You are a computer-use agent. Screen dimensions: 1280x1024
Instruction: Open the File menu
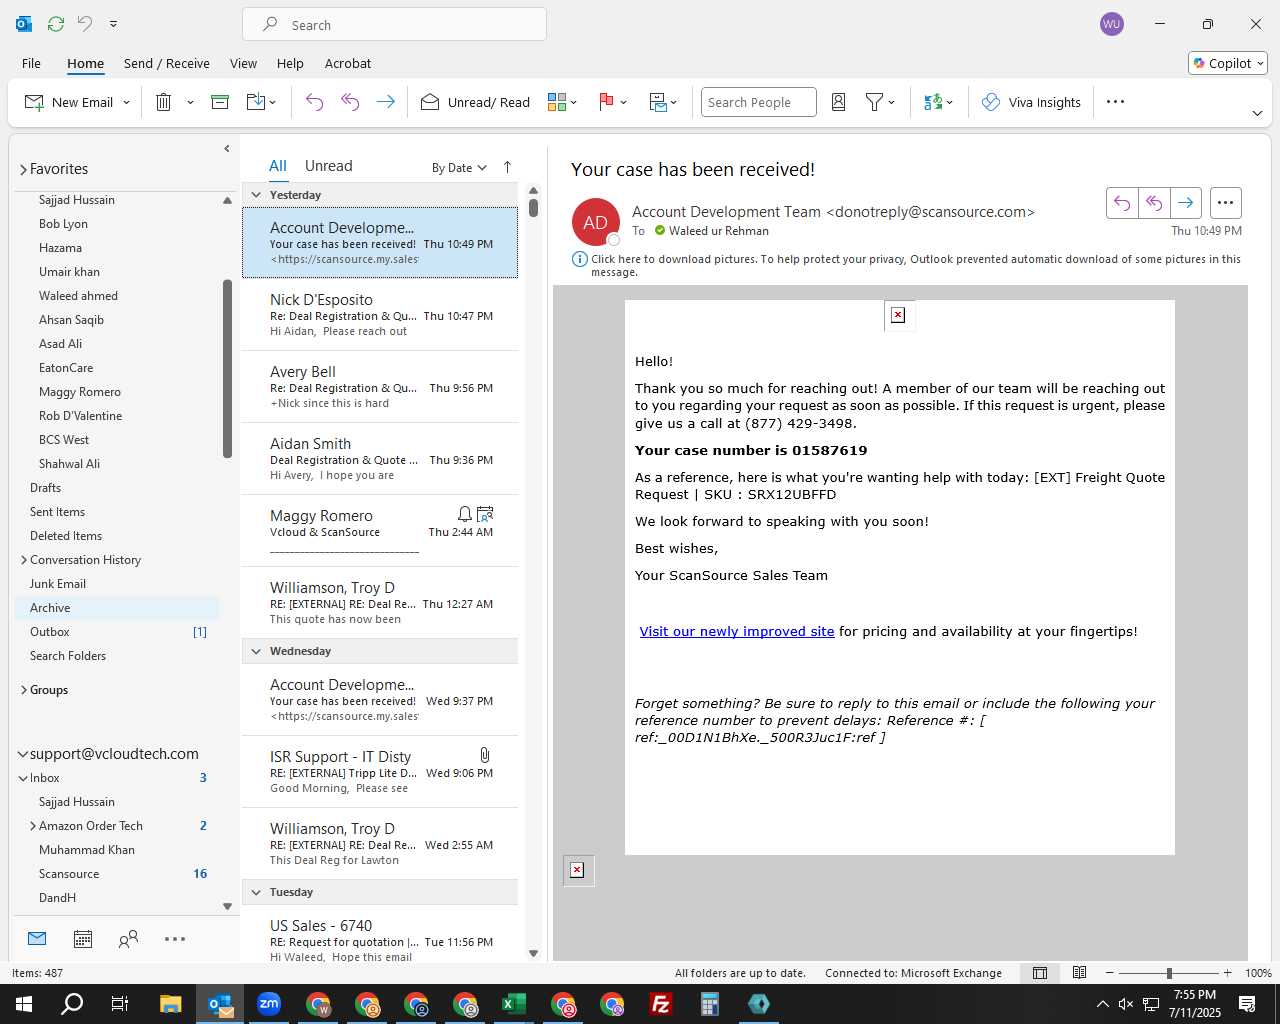31,63
